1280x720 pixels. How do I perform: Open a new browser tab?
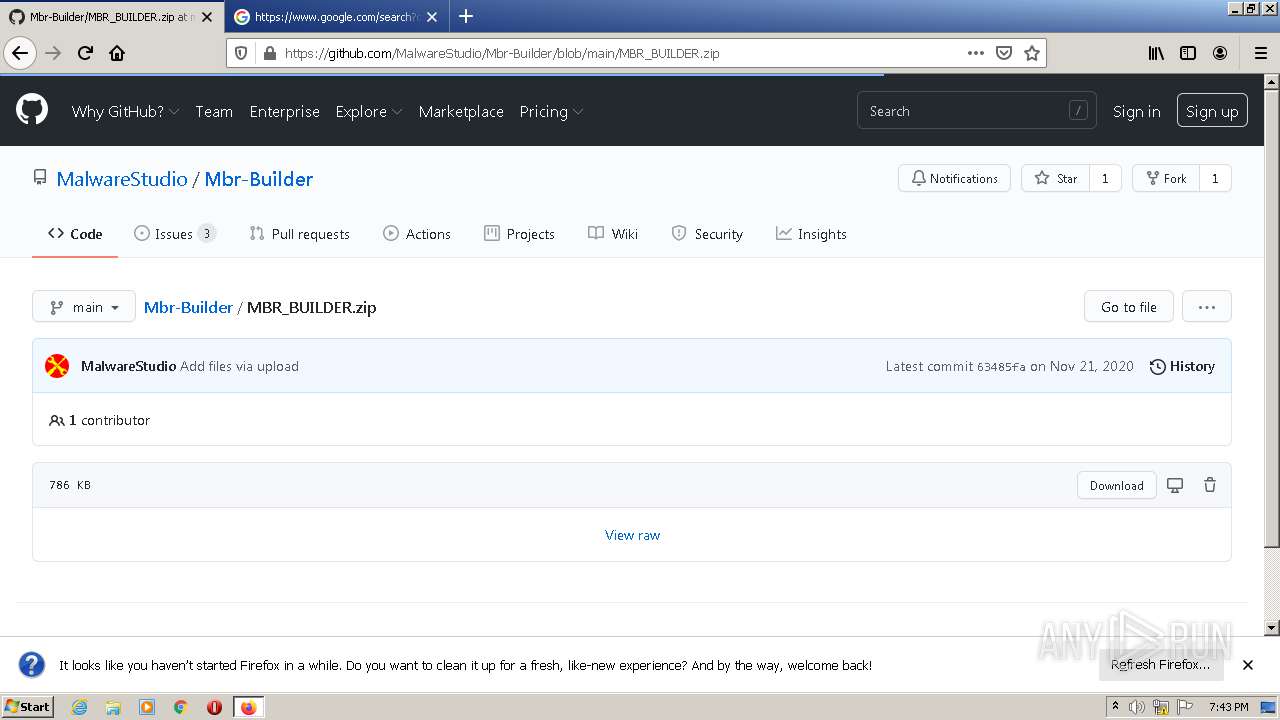466,16
